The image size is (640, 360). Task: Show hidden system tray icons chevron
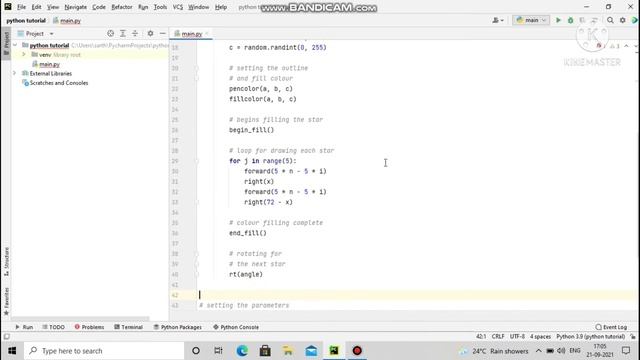click(538, 351)
